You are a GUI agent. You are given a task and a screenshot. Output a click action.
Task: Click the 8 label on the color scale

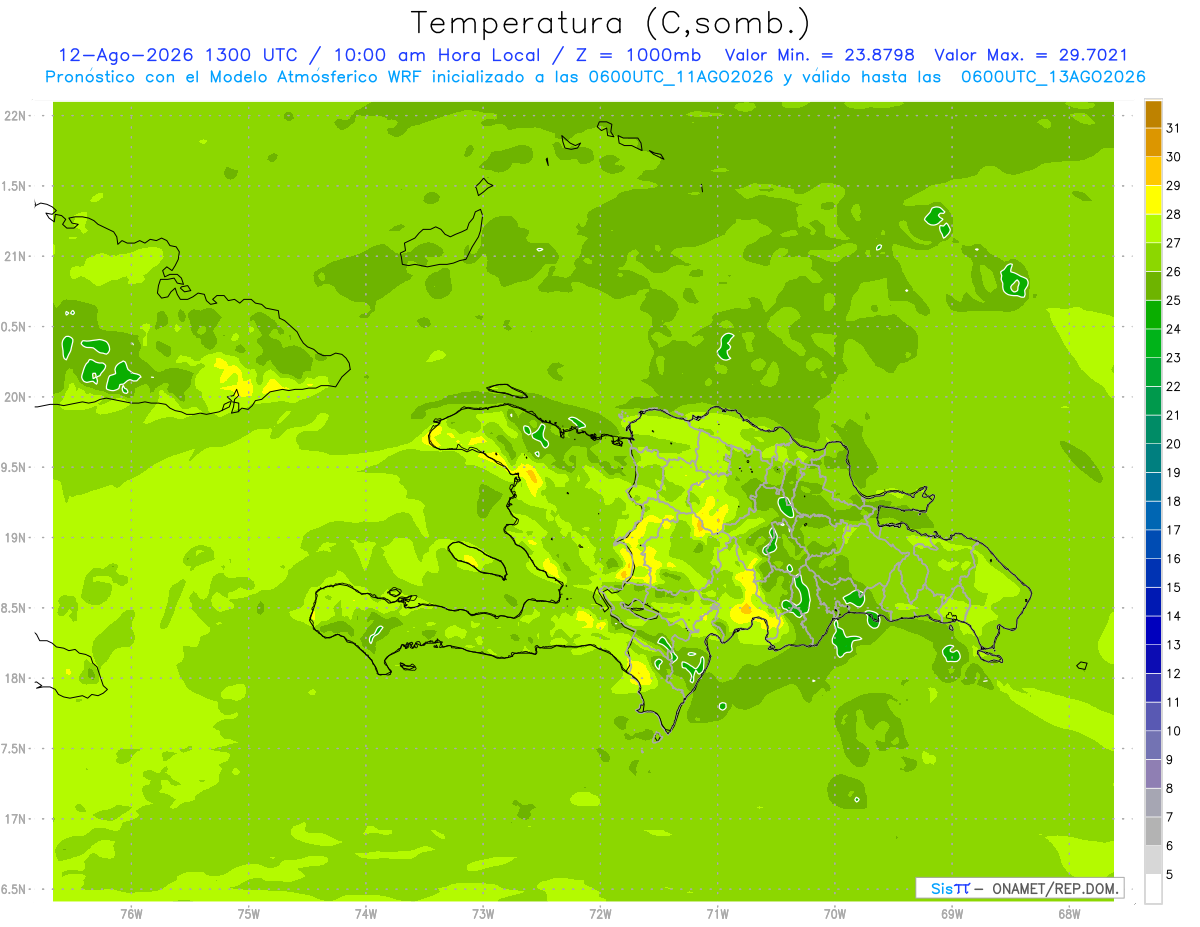(x=1170, y=788)
